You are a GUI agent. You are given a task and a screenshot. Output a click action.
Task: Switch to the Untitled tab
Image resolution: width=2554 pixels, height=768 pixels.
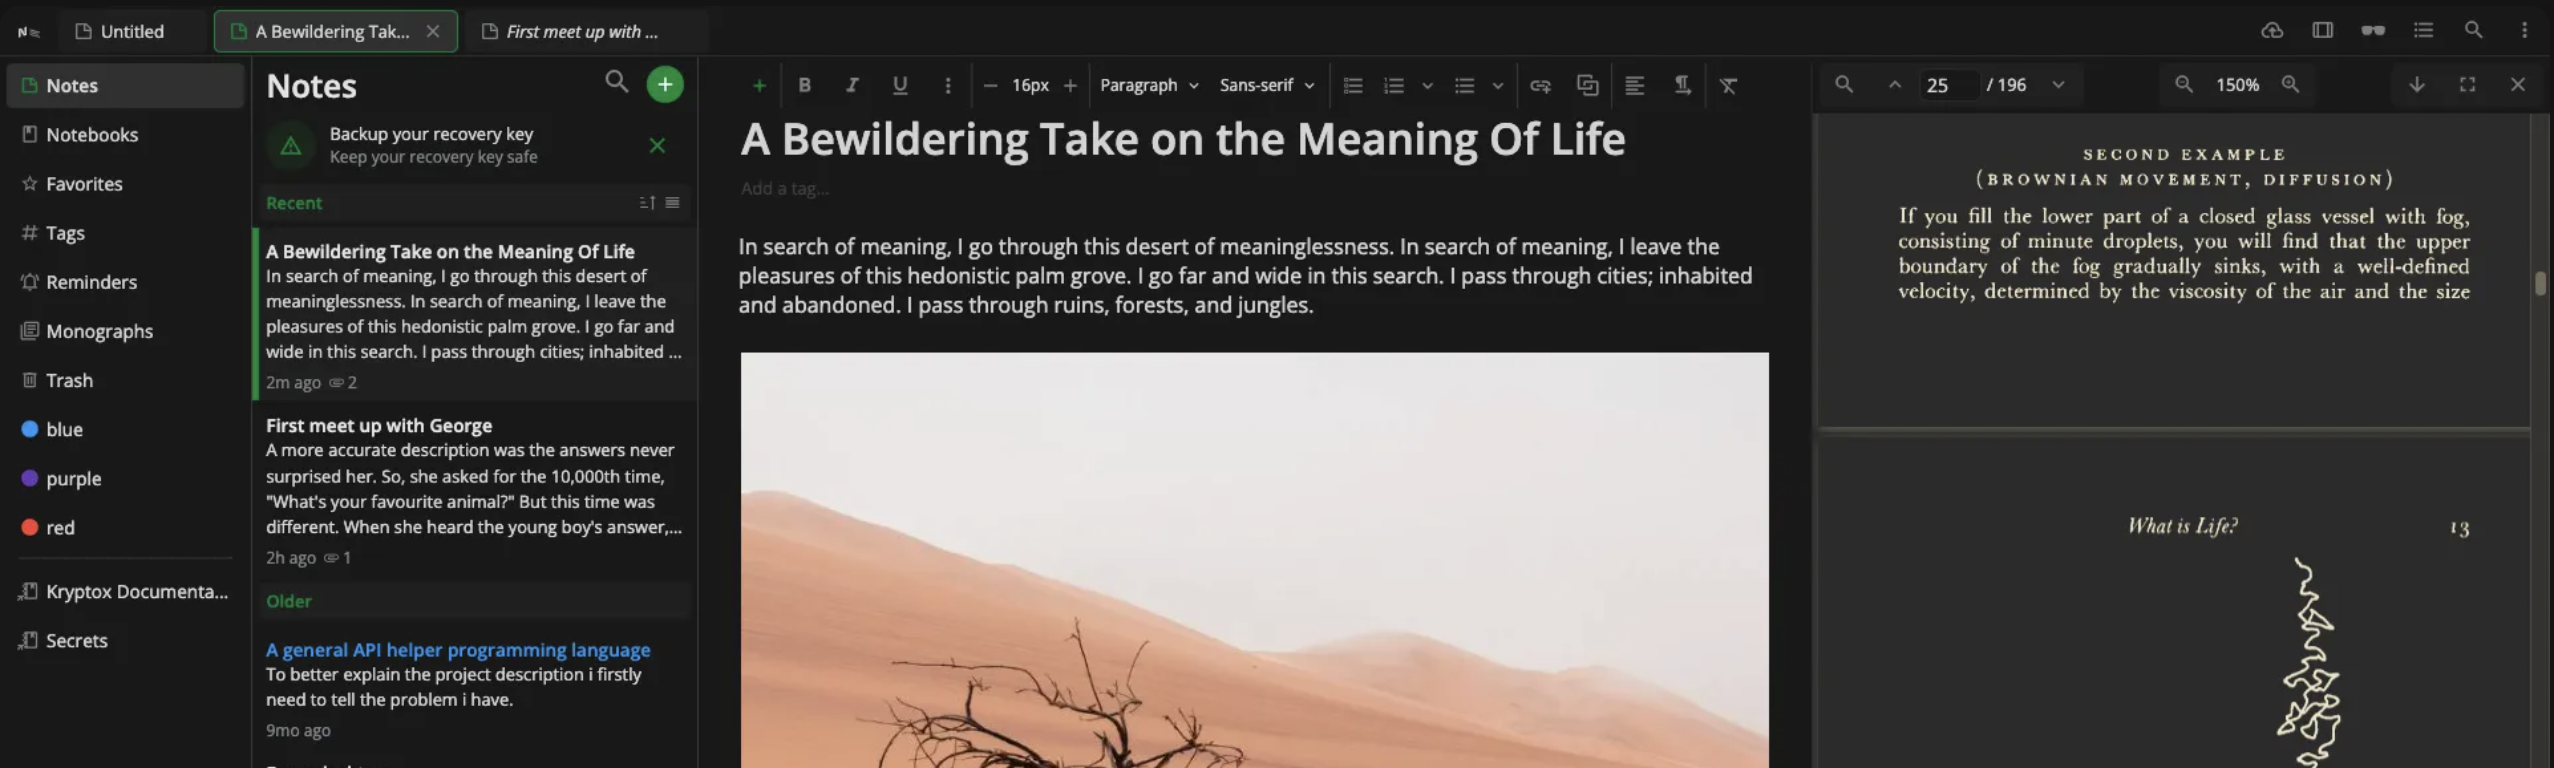pyautogui.click(x=133, y=31)
